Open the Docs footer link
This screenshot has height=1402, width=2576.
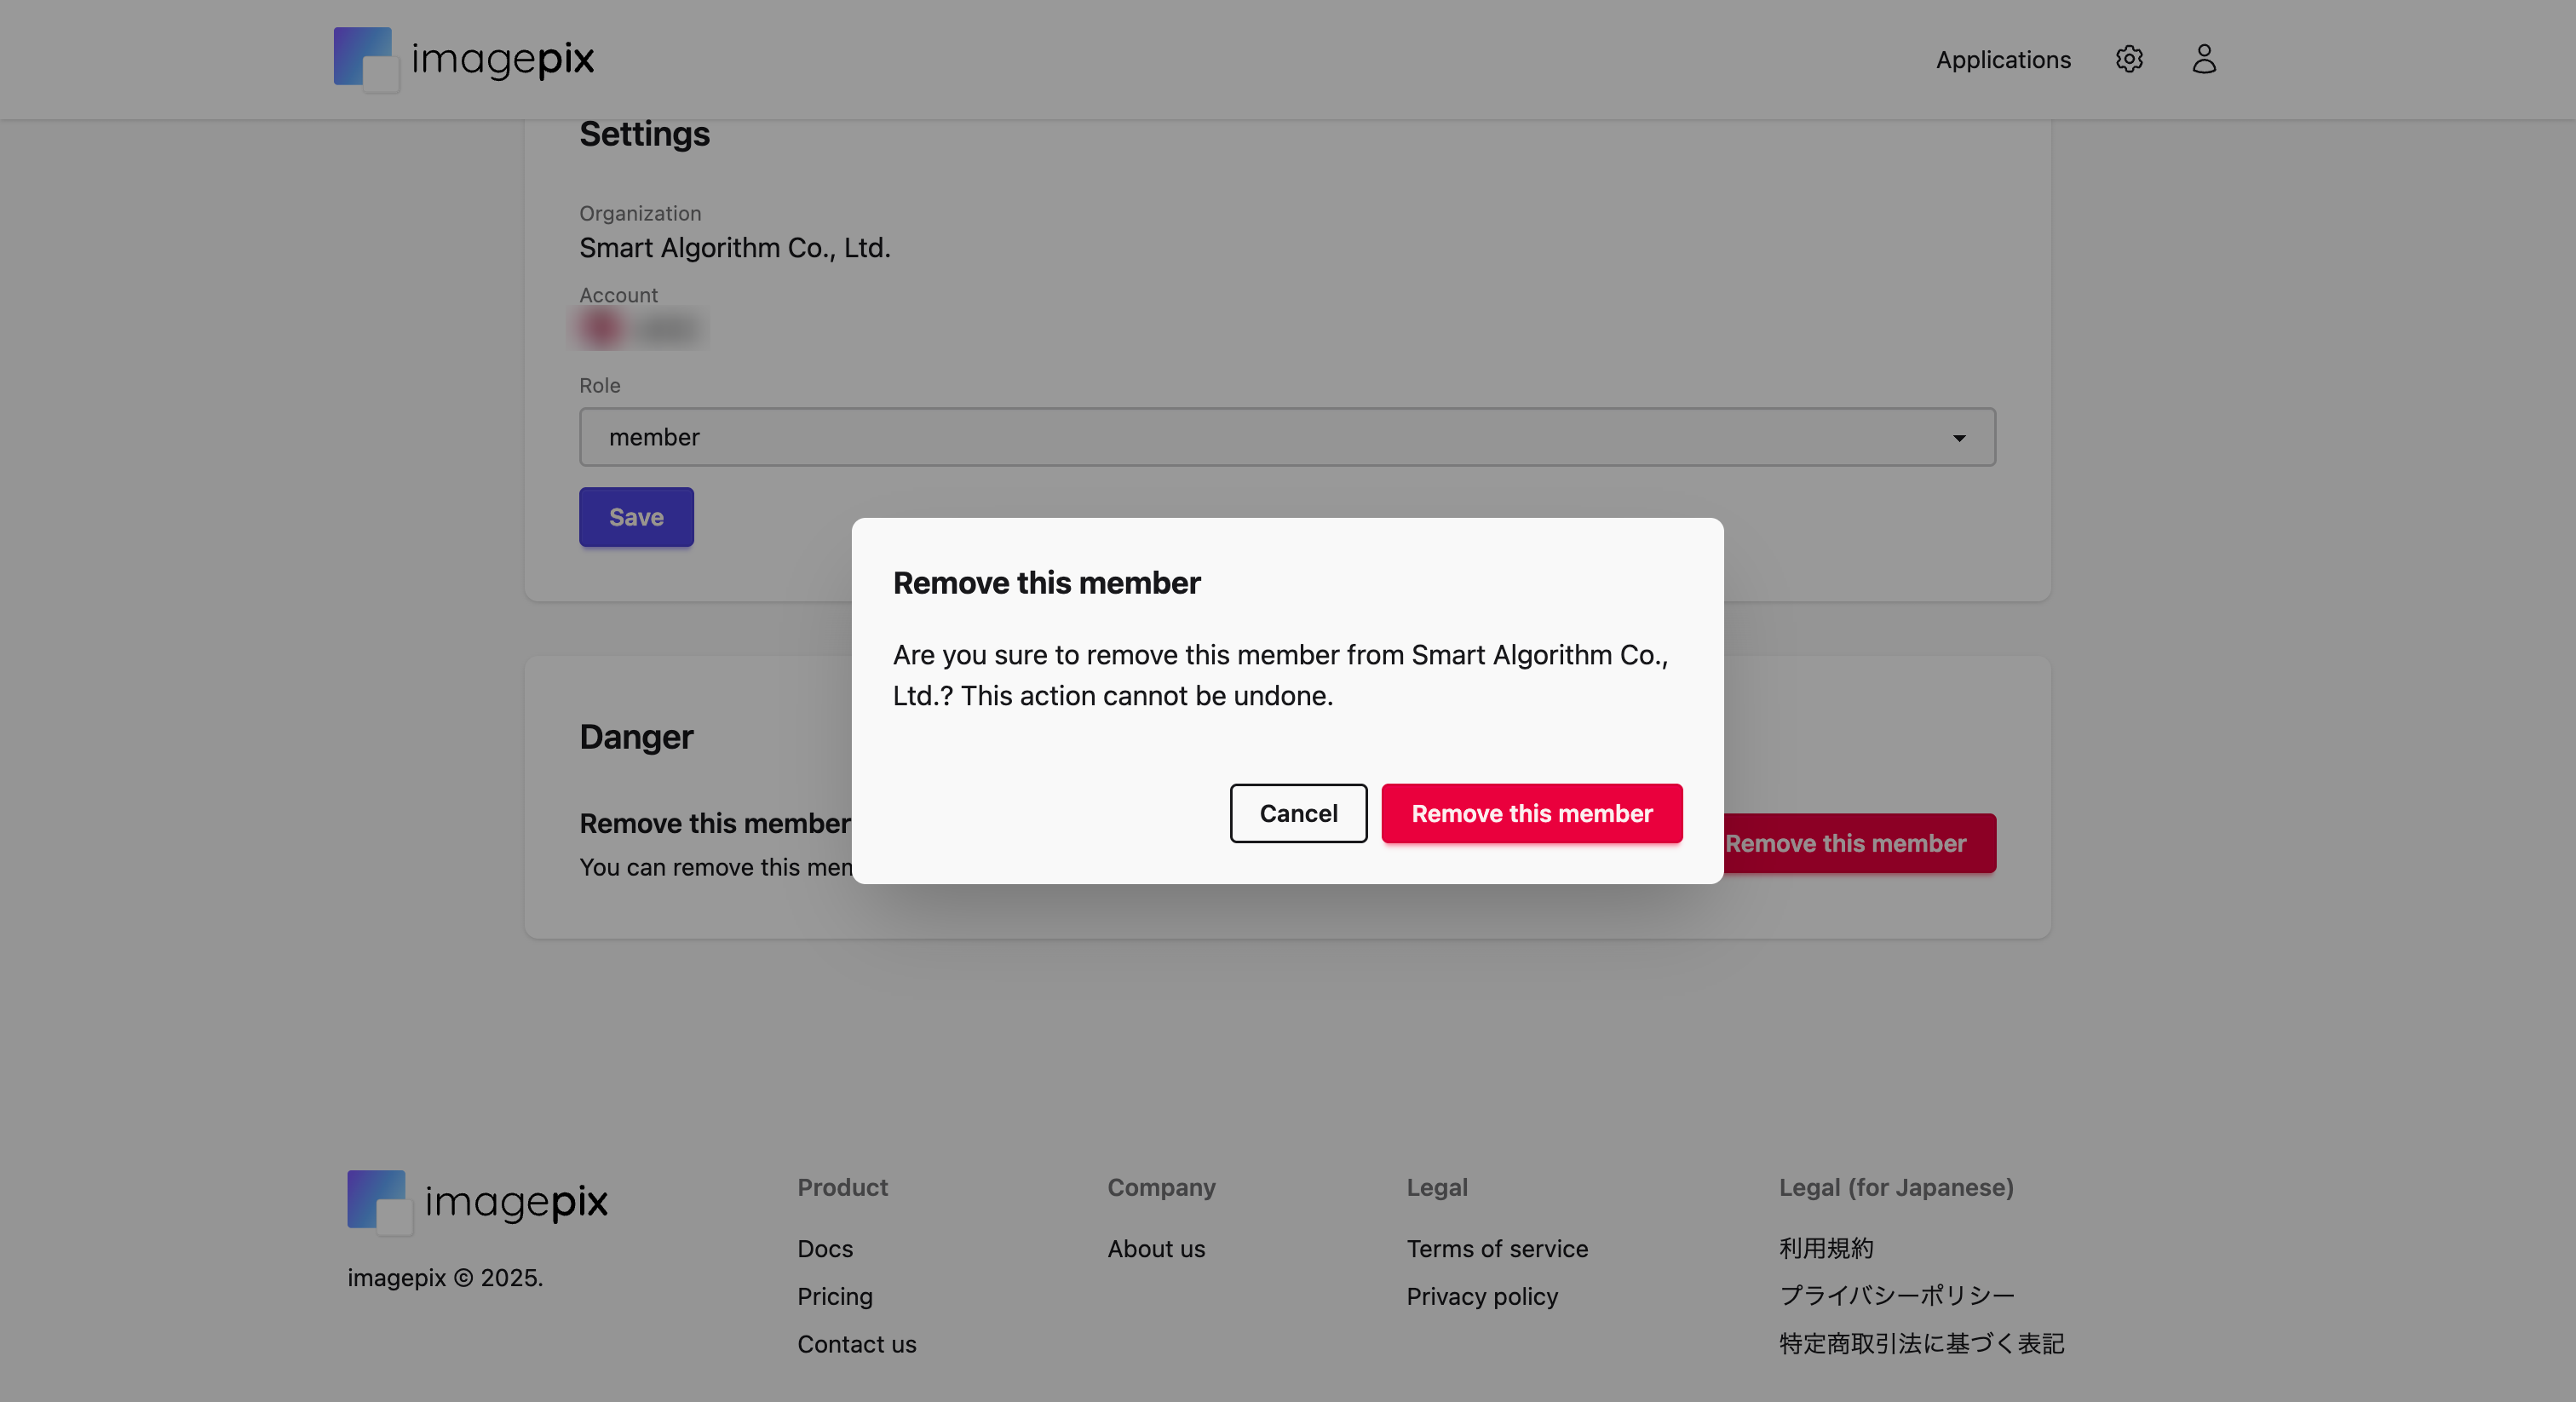pyautogui.click(x=825, y=1249)
